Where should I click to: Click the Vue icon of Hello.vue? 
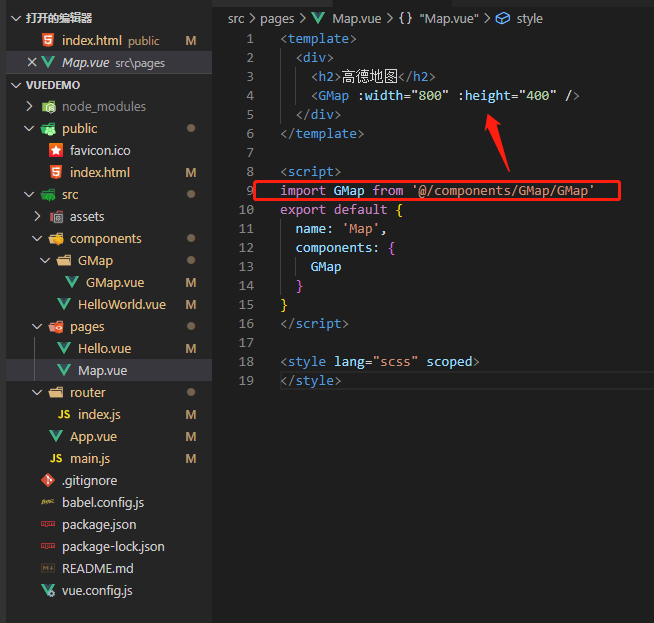pos(64,349)
